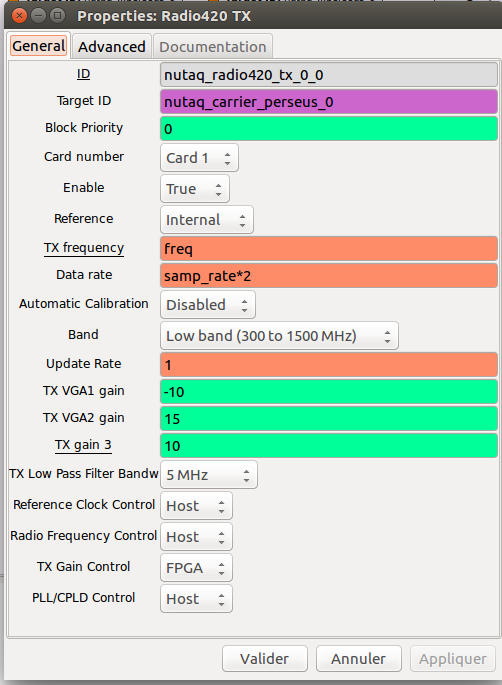Open the TX Gain Control dropdown
The image size is (502, 685).
pos(196,567)
